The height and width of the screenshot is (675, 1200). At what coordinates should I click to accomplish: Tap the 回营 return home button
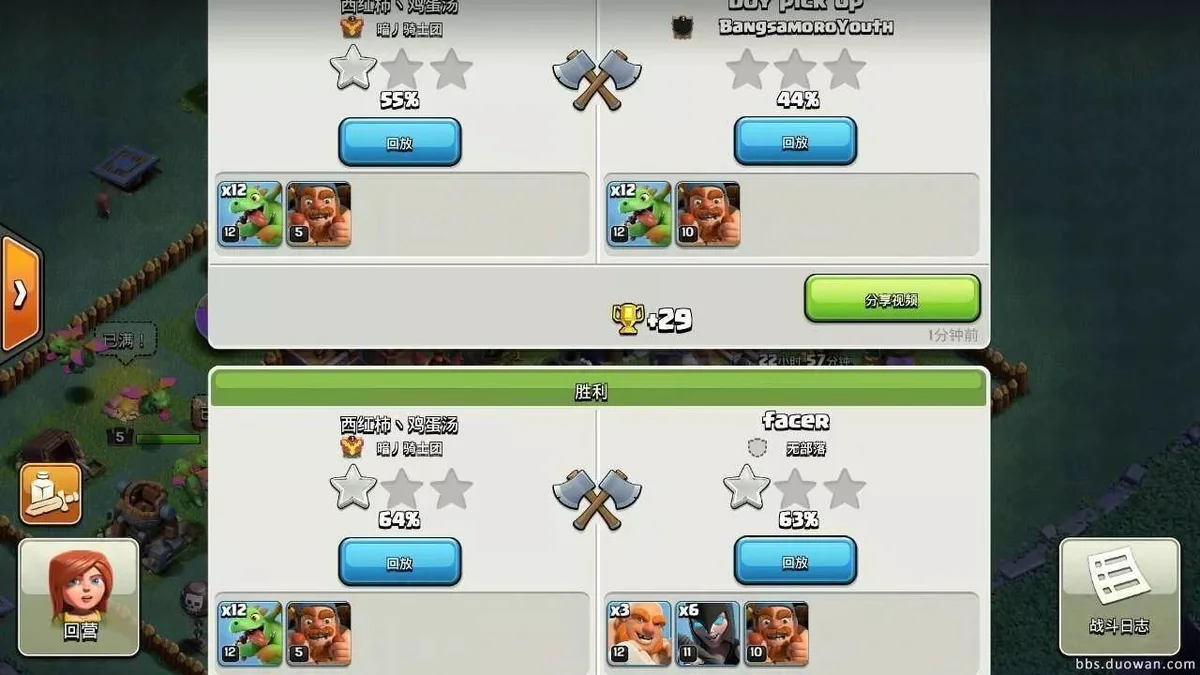(x=79, y=597)
